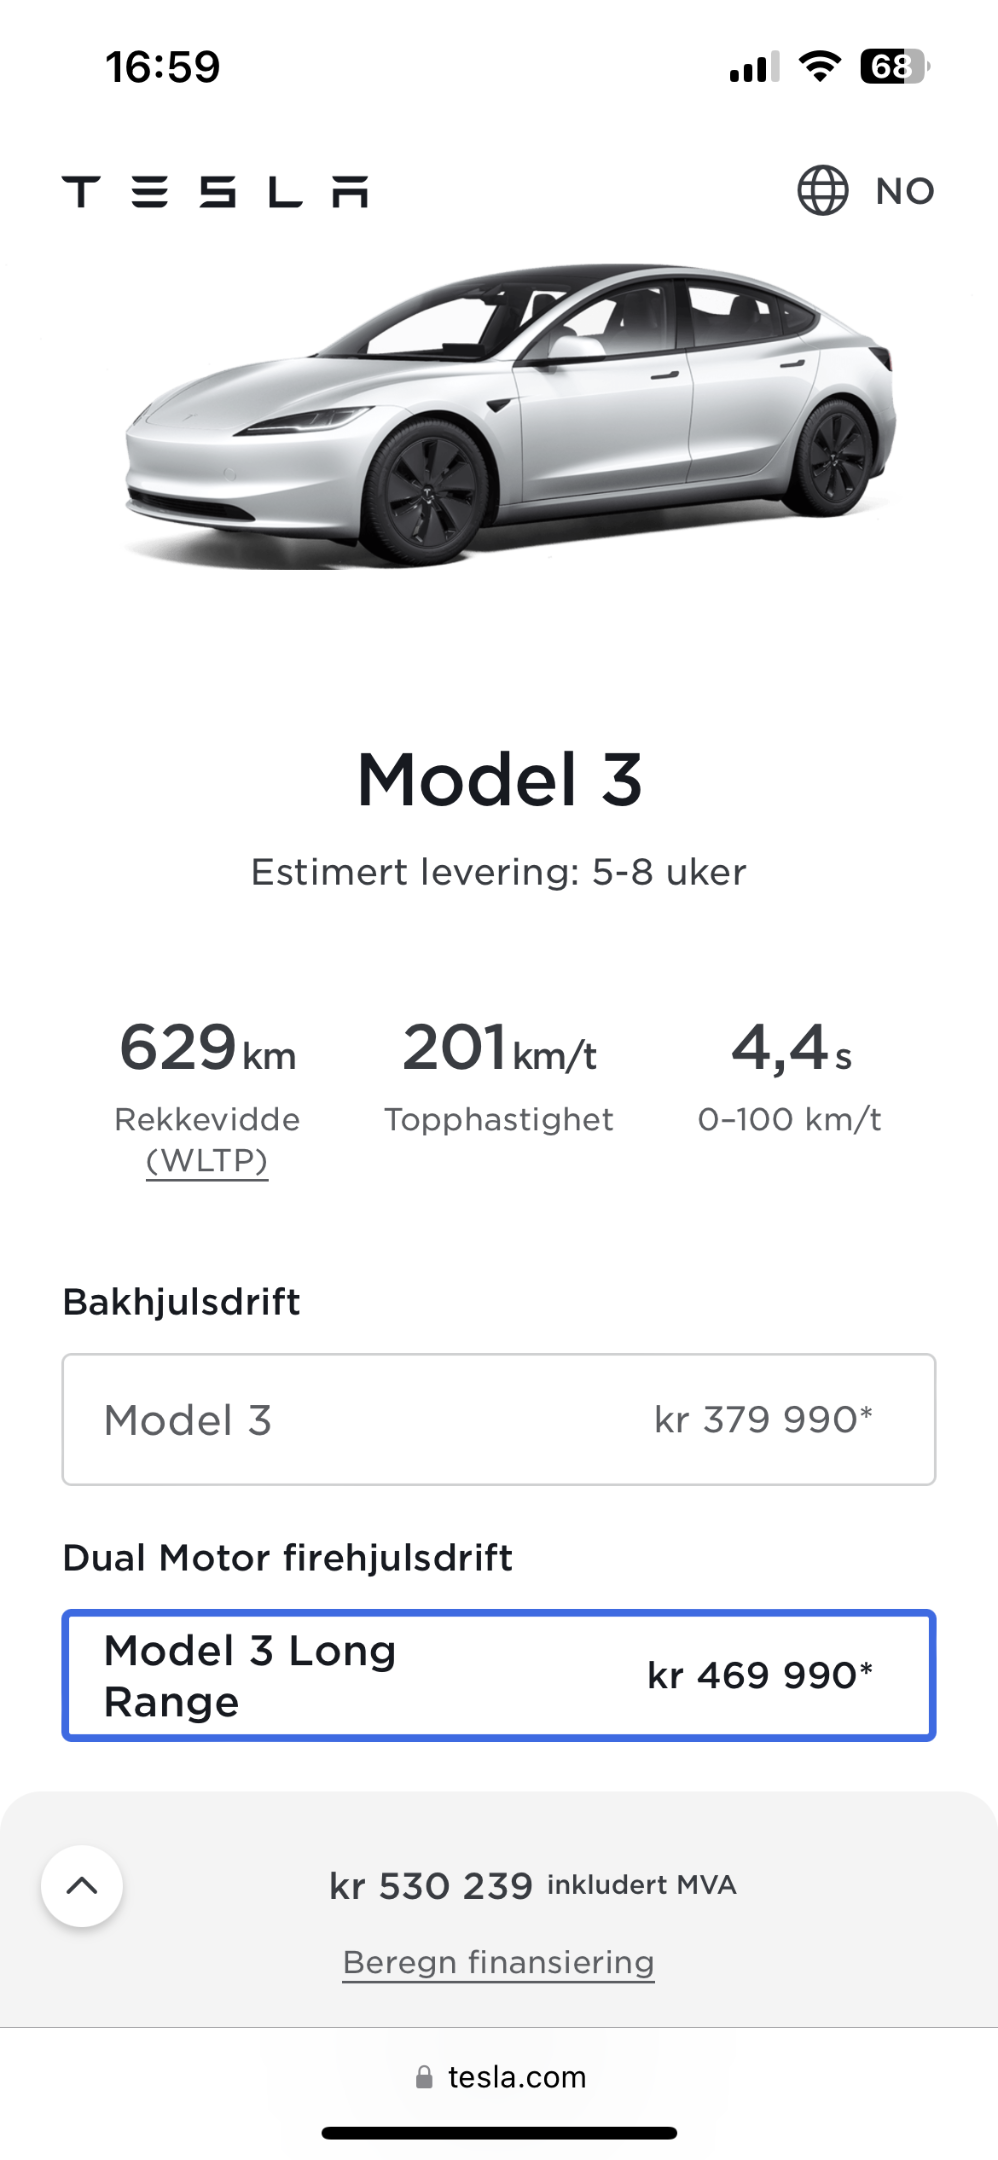The width and height of the screenshot is (998, 2160).
Task: Tap the battery indicator in status bar
Action: click(x=895, y=67)
